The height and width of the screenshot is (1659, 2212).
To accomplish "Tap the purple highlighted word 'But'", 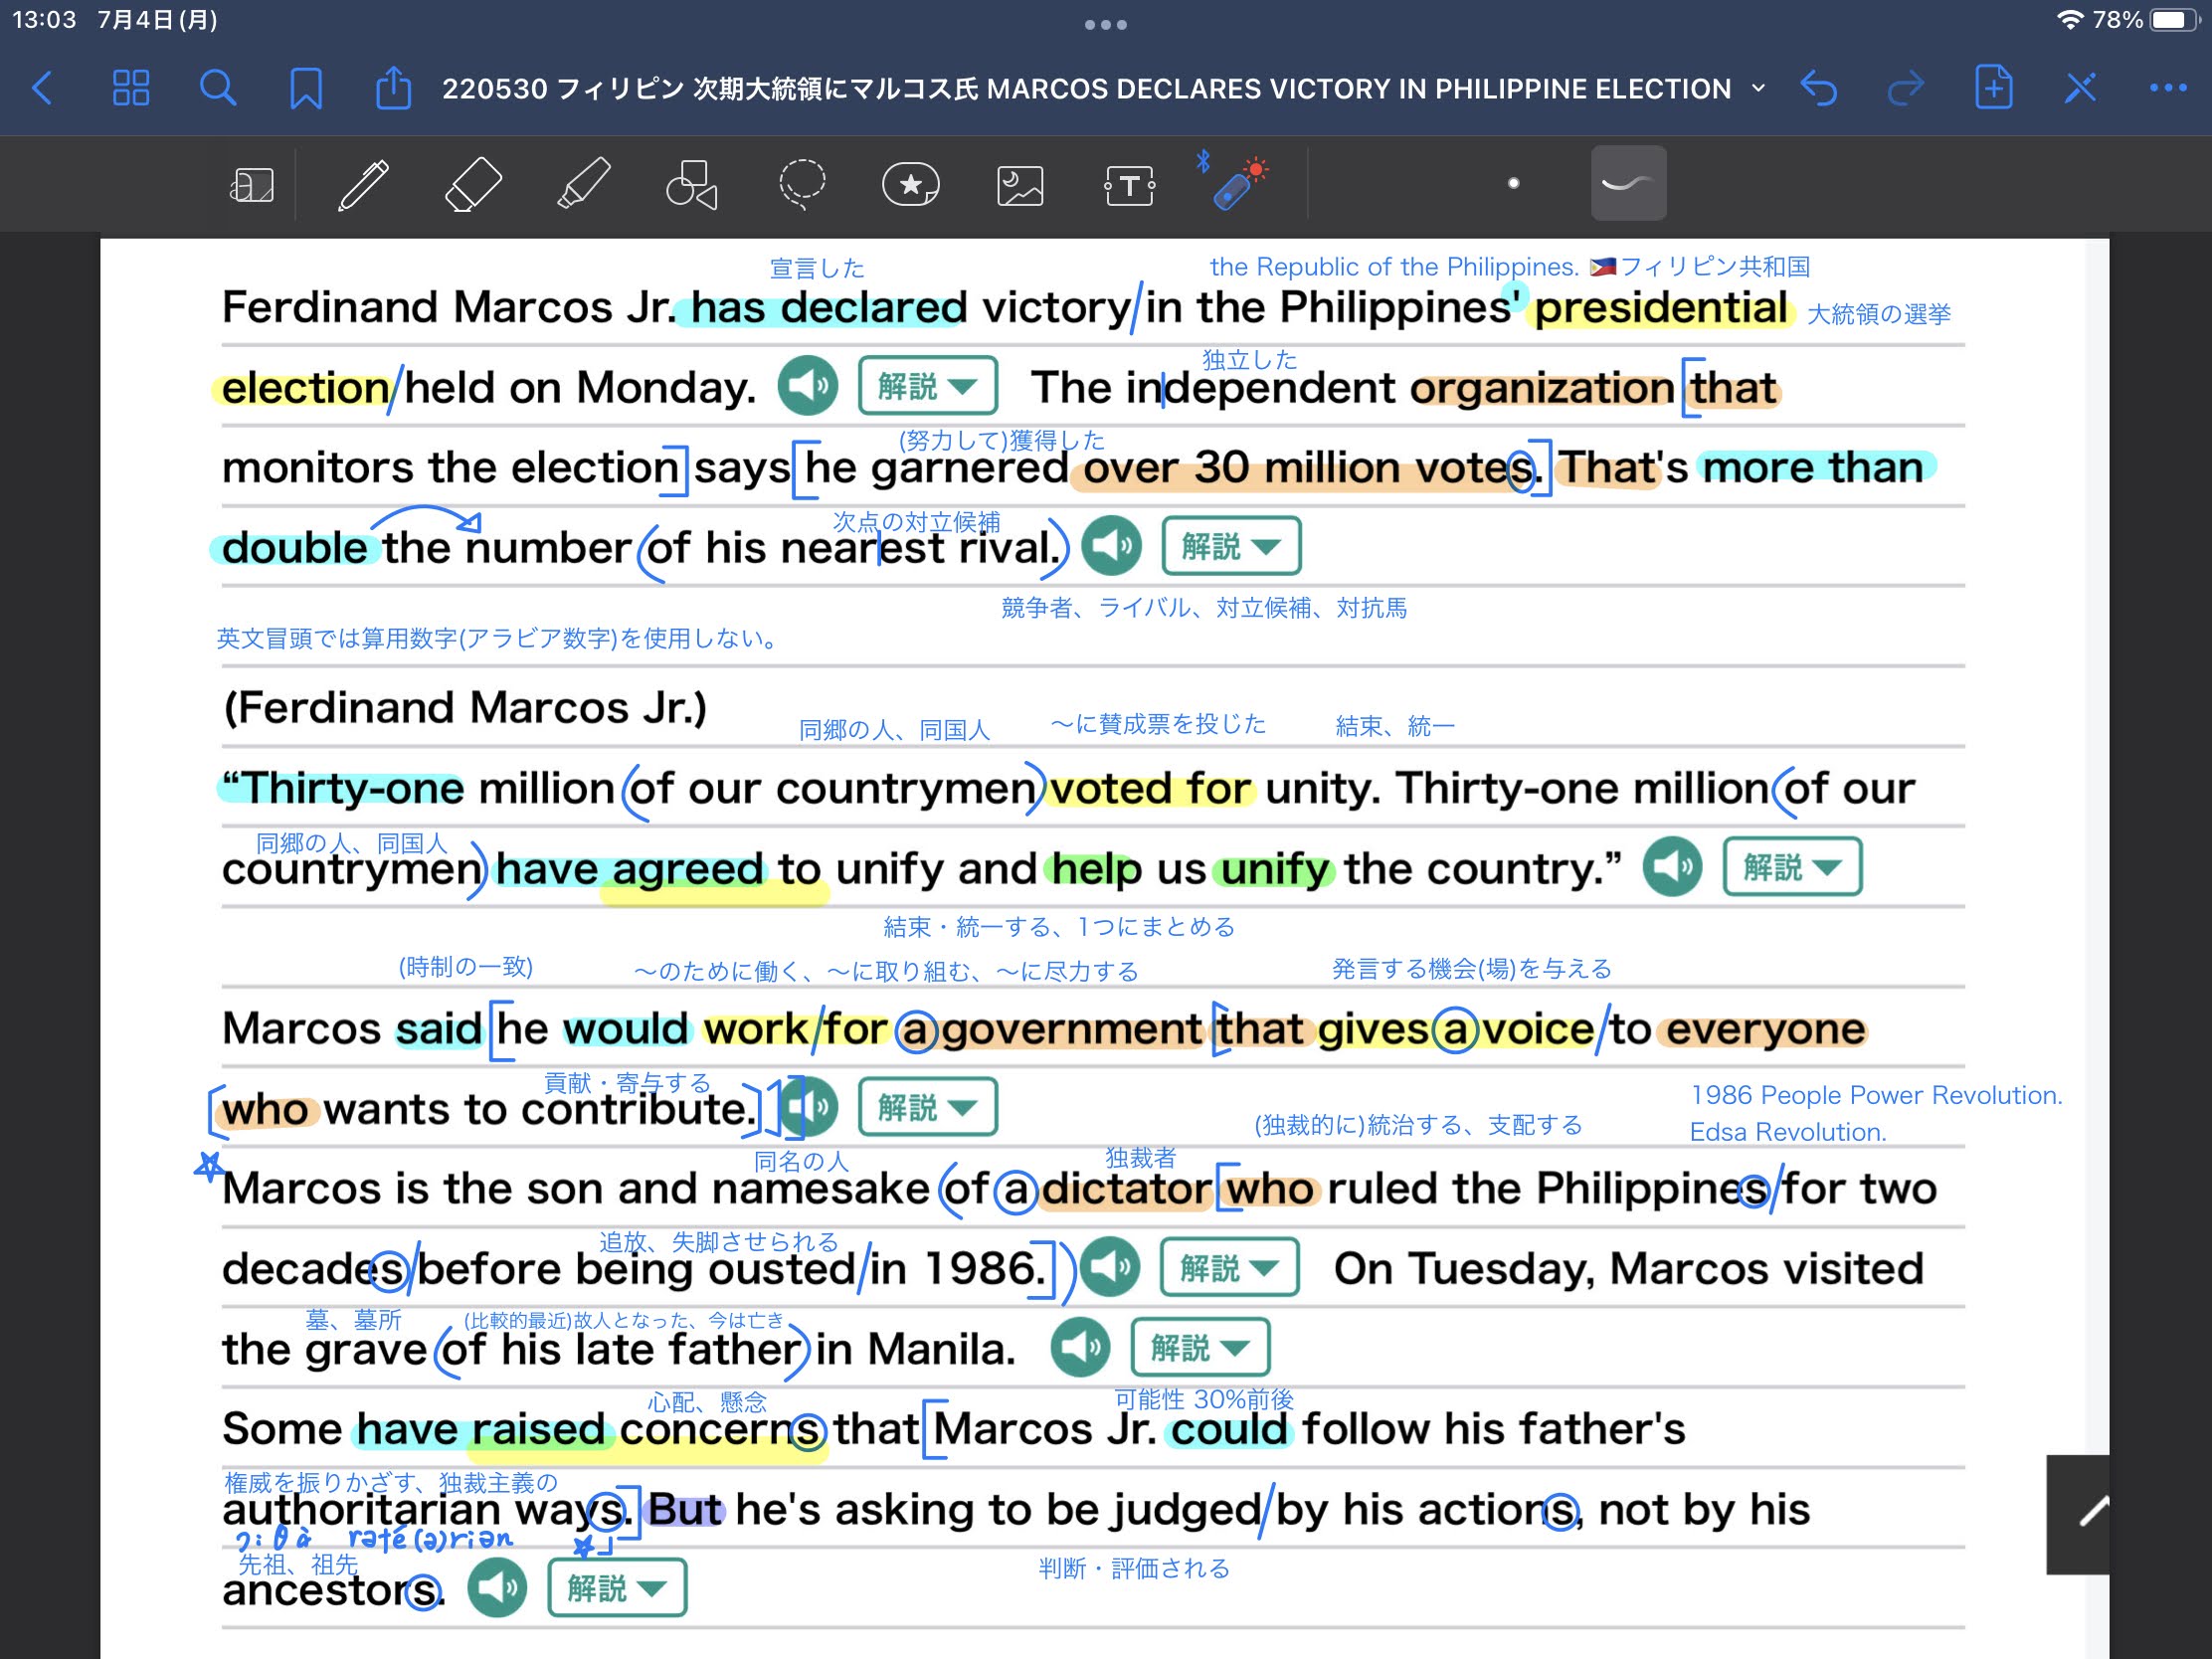I will [685, 1509].
